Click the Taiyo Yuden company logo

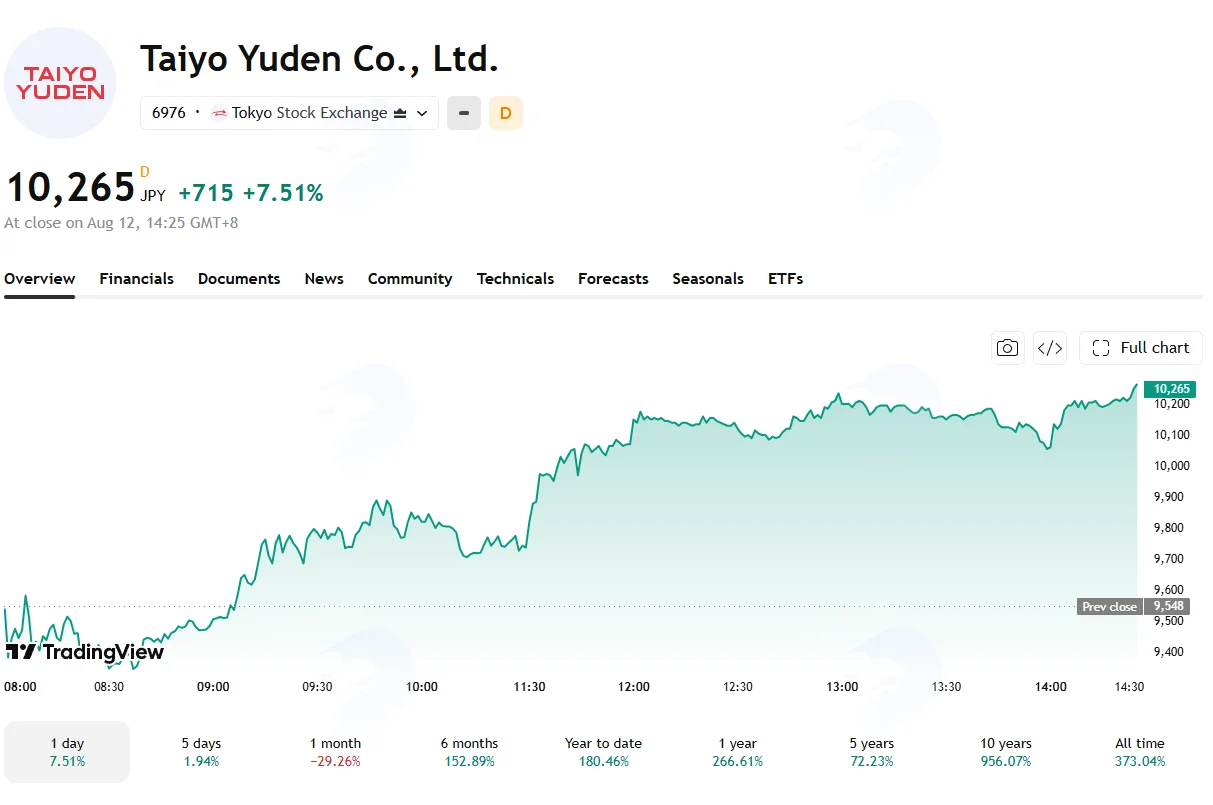point(60,83)
